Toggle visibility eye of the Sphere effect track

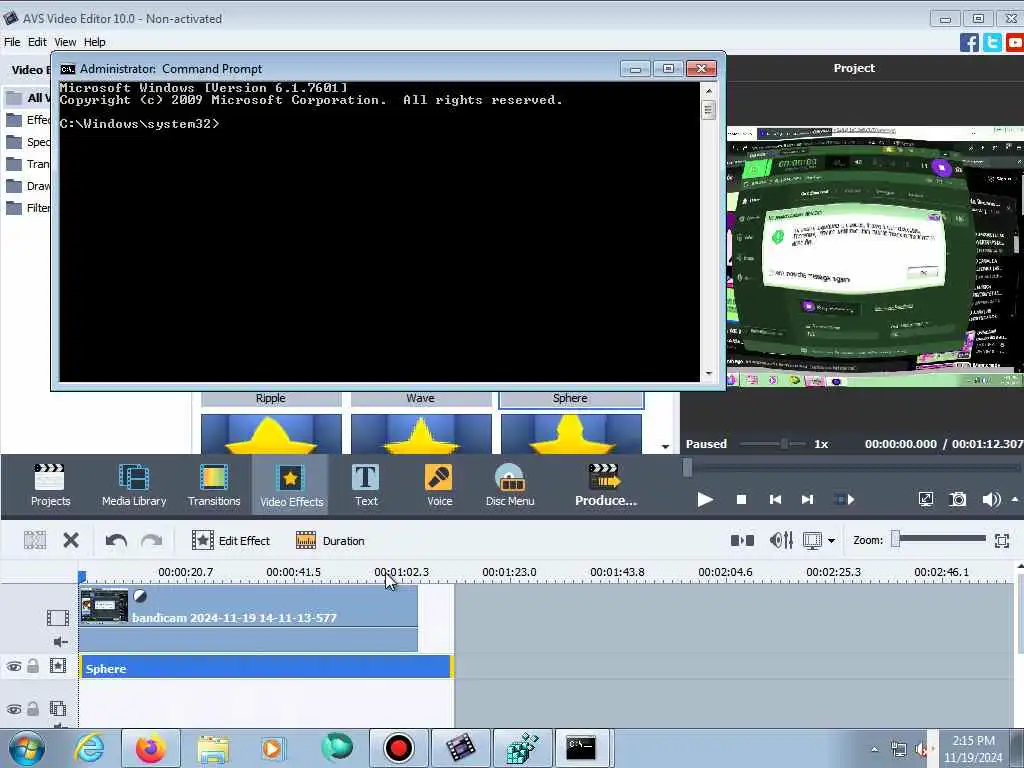click(x=14, y=666)
